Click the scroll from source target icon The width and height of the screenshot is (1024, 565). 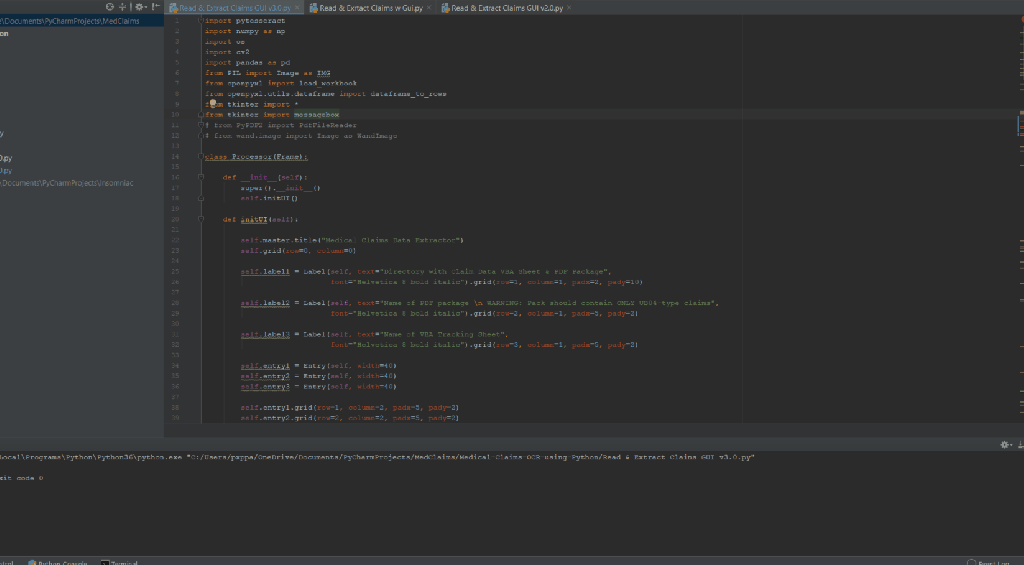coord(109,7)
